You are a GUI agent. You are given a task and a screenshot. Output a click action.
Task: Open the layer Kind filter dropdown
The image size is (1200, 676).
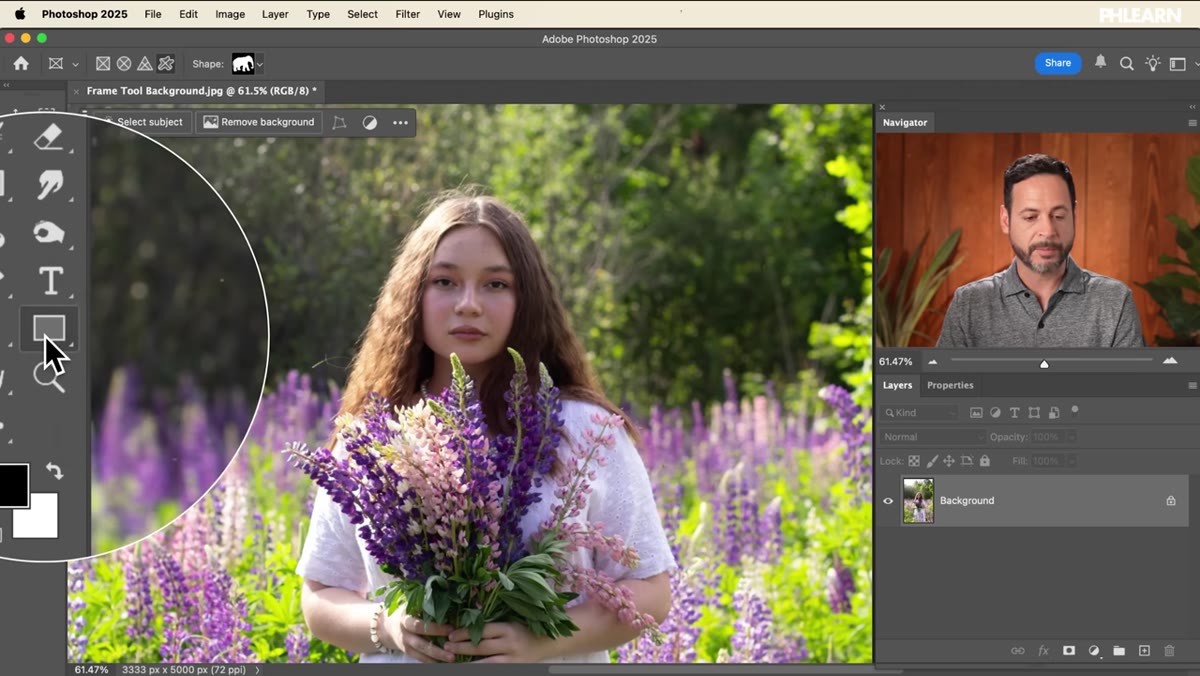coord(919,413)
